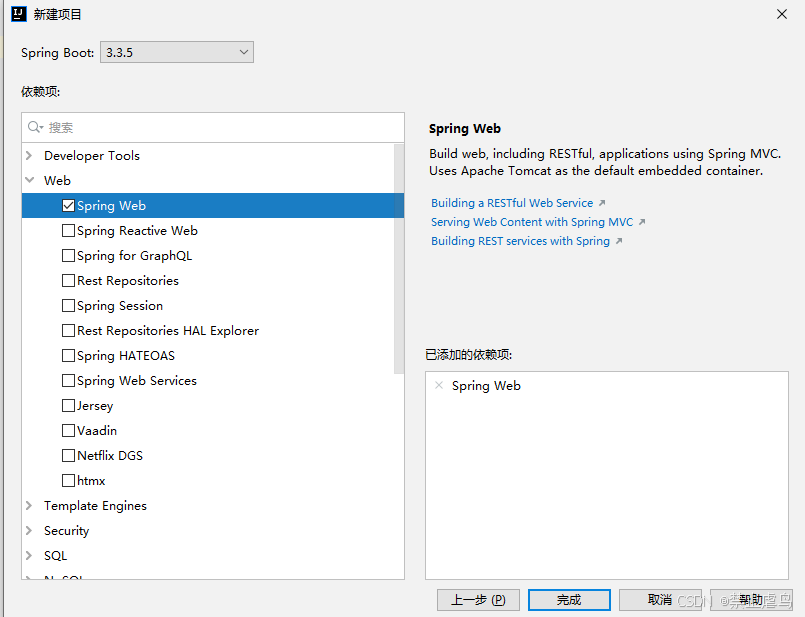Image resolution: width=805 pixels, height=617 pixels.
Task: Click the 取消 button
Action: pos(660,600)
